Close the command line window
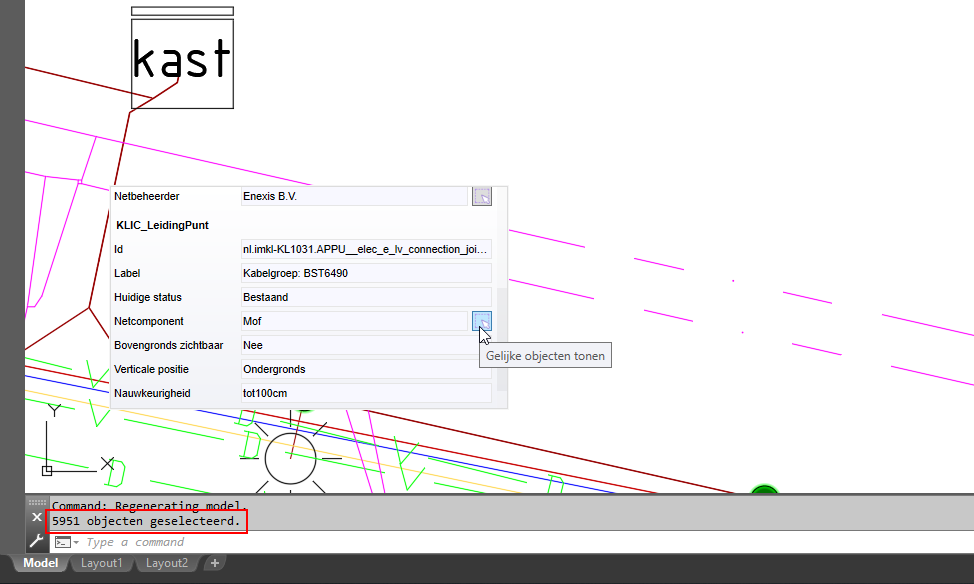This screenshot has width=974, height=584. click(37, 518)
